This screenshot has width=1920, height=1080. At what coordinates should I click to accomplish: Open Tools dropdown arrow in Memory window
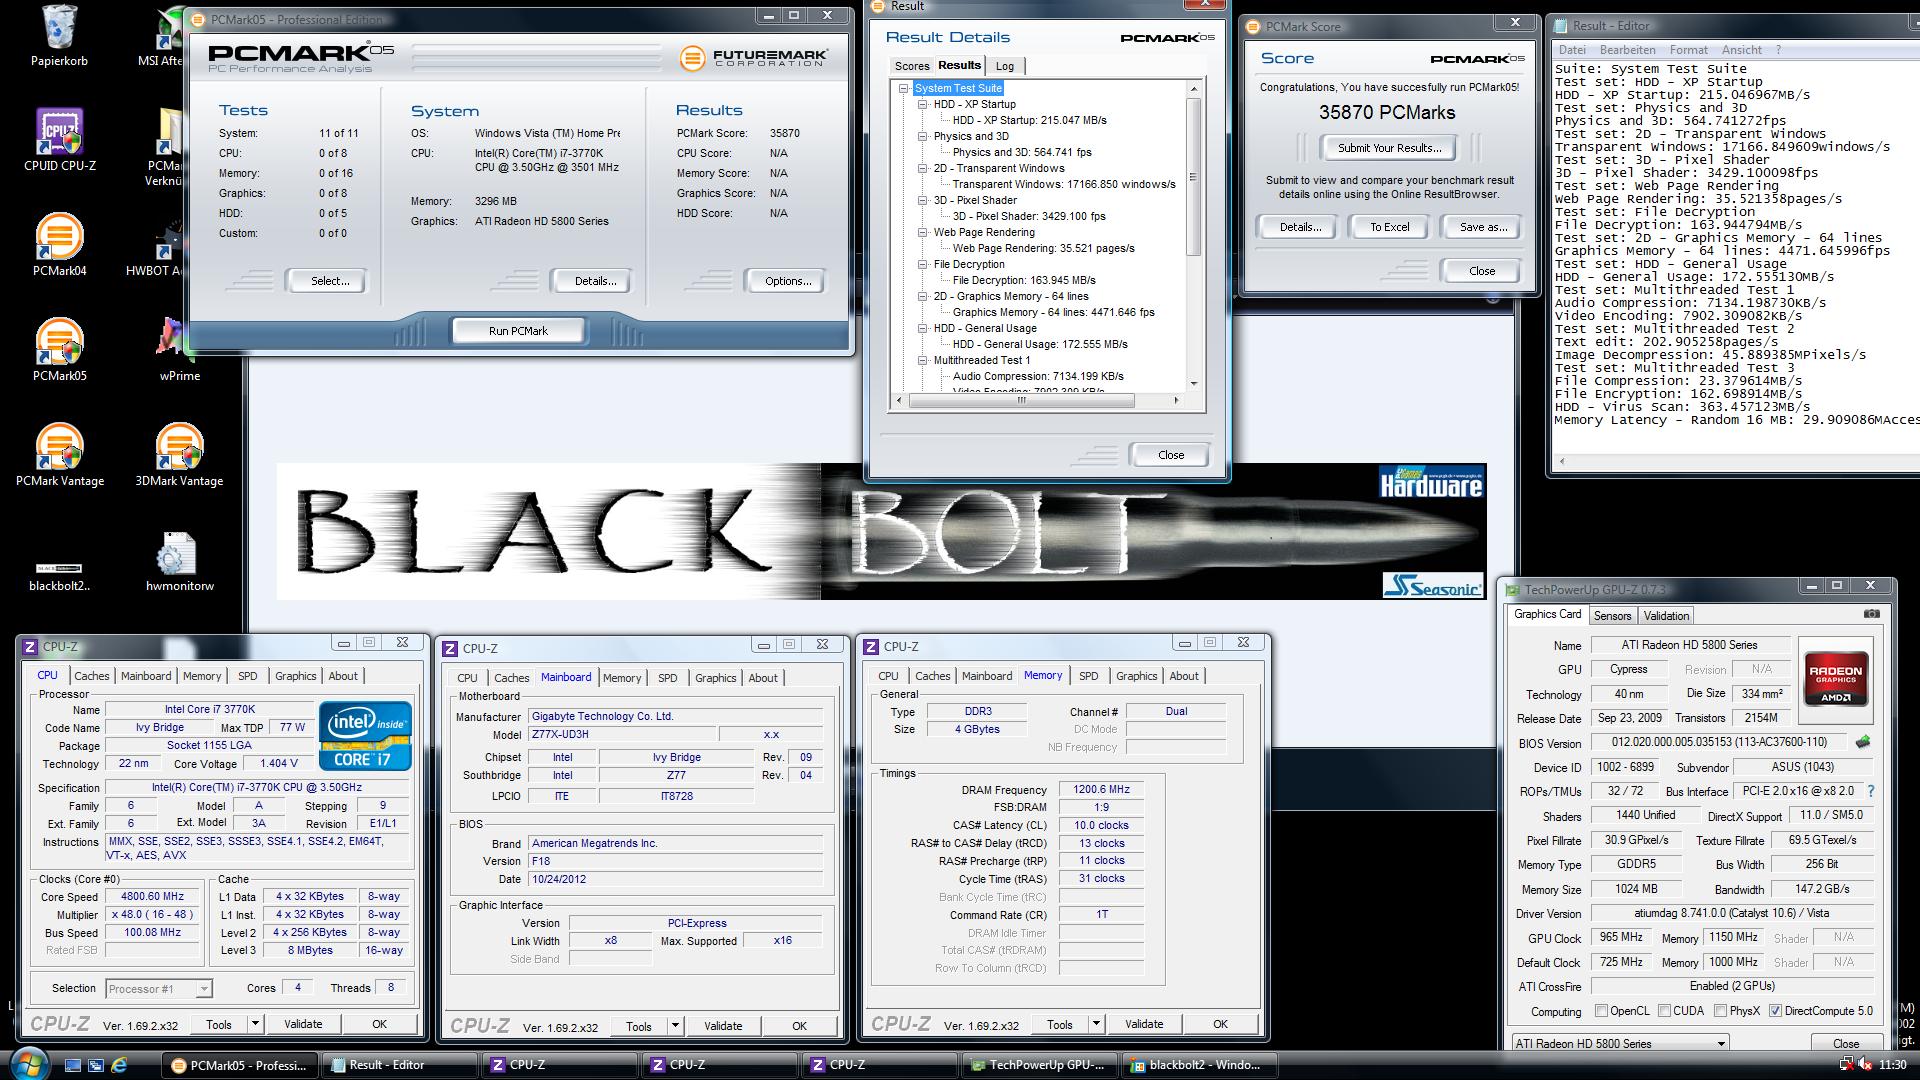click(1096, 1024)
